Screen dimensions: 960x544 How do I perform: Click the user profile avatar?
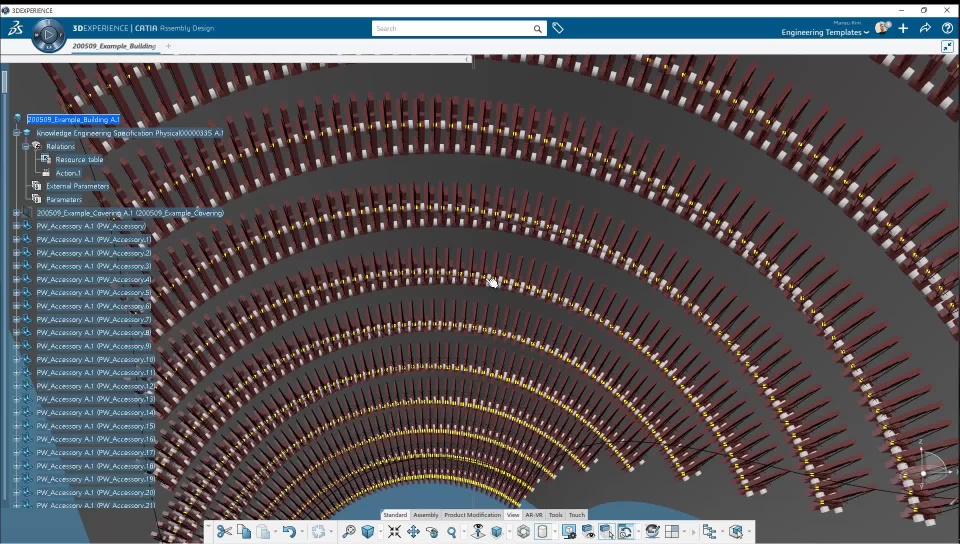click(x=882, y=28)
